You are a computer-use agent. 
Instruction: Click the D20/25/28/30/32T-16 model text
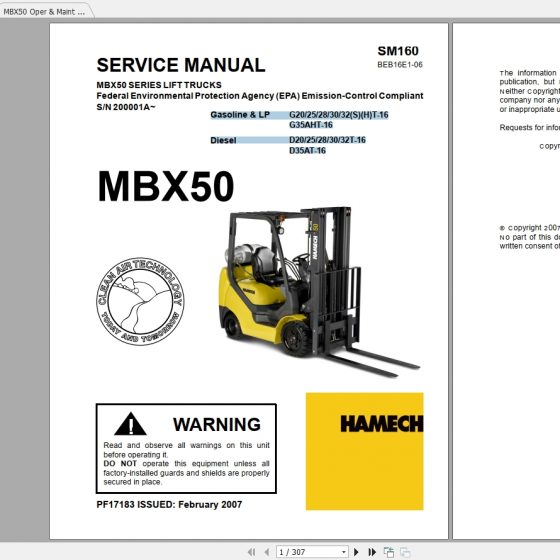[327, 140]
